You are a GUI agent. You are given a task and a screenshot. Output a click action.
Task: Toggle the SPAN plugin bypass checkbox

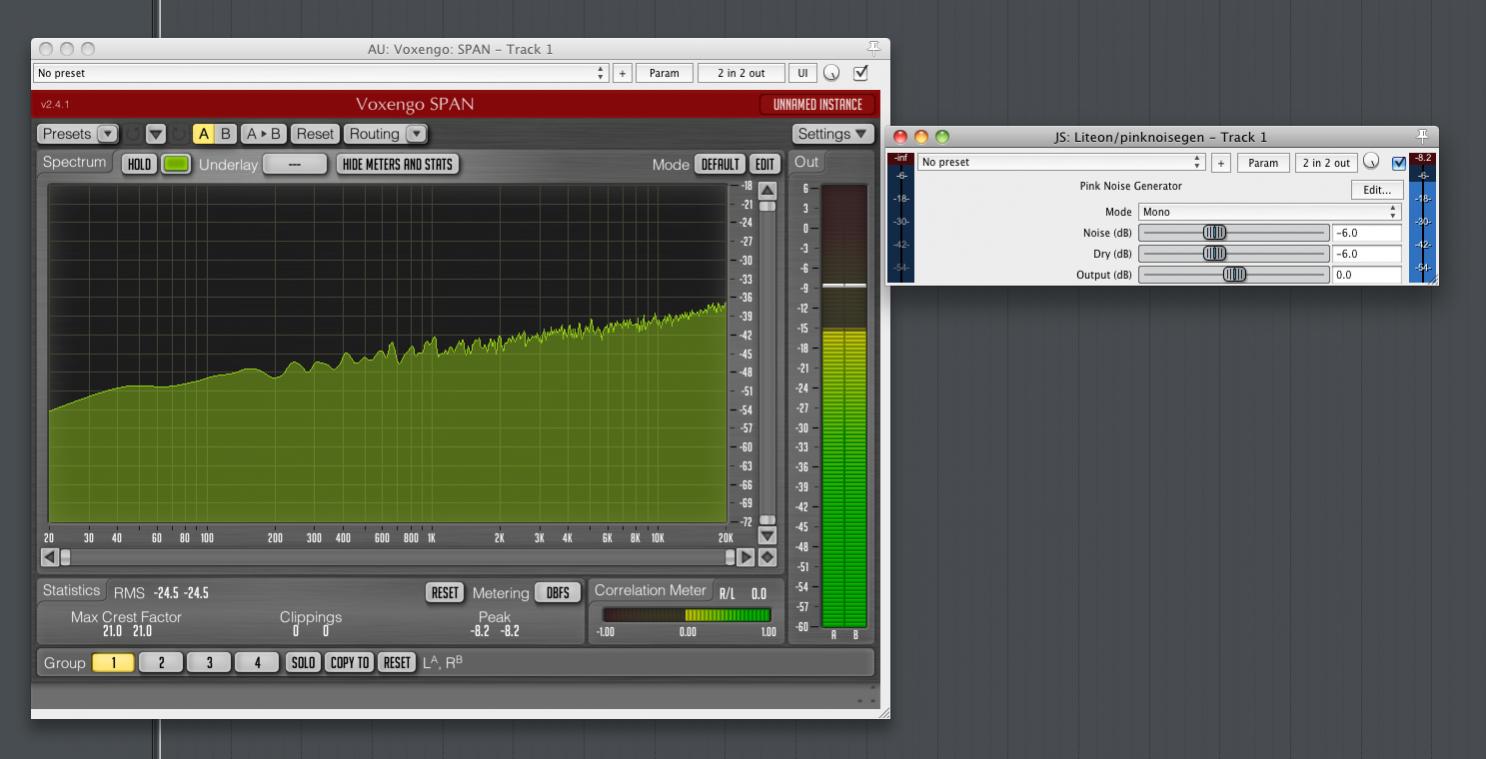(x=859, y=73)
